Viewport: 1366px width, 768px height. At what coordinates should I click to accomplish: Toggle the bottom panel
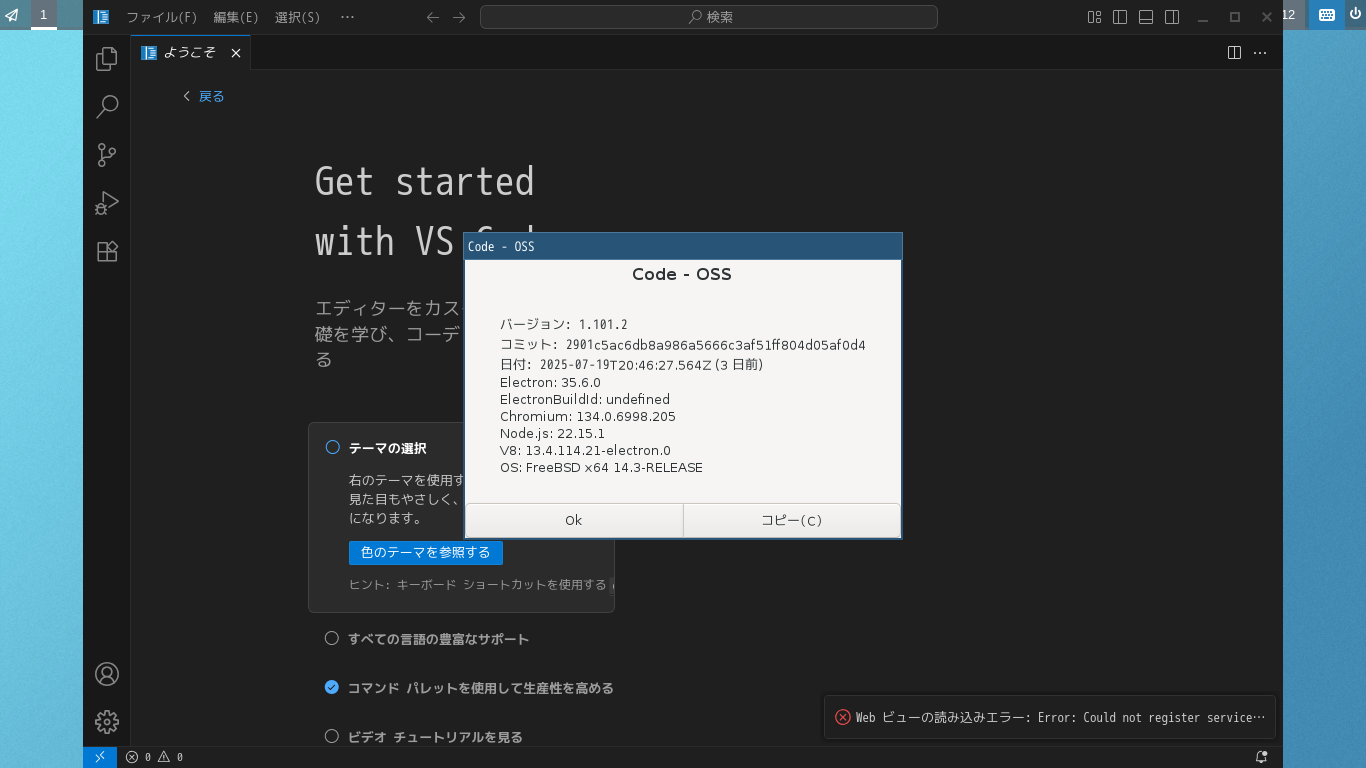(1147, 17)
